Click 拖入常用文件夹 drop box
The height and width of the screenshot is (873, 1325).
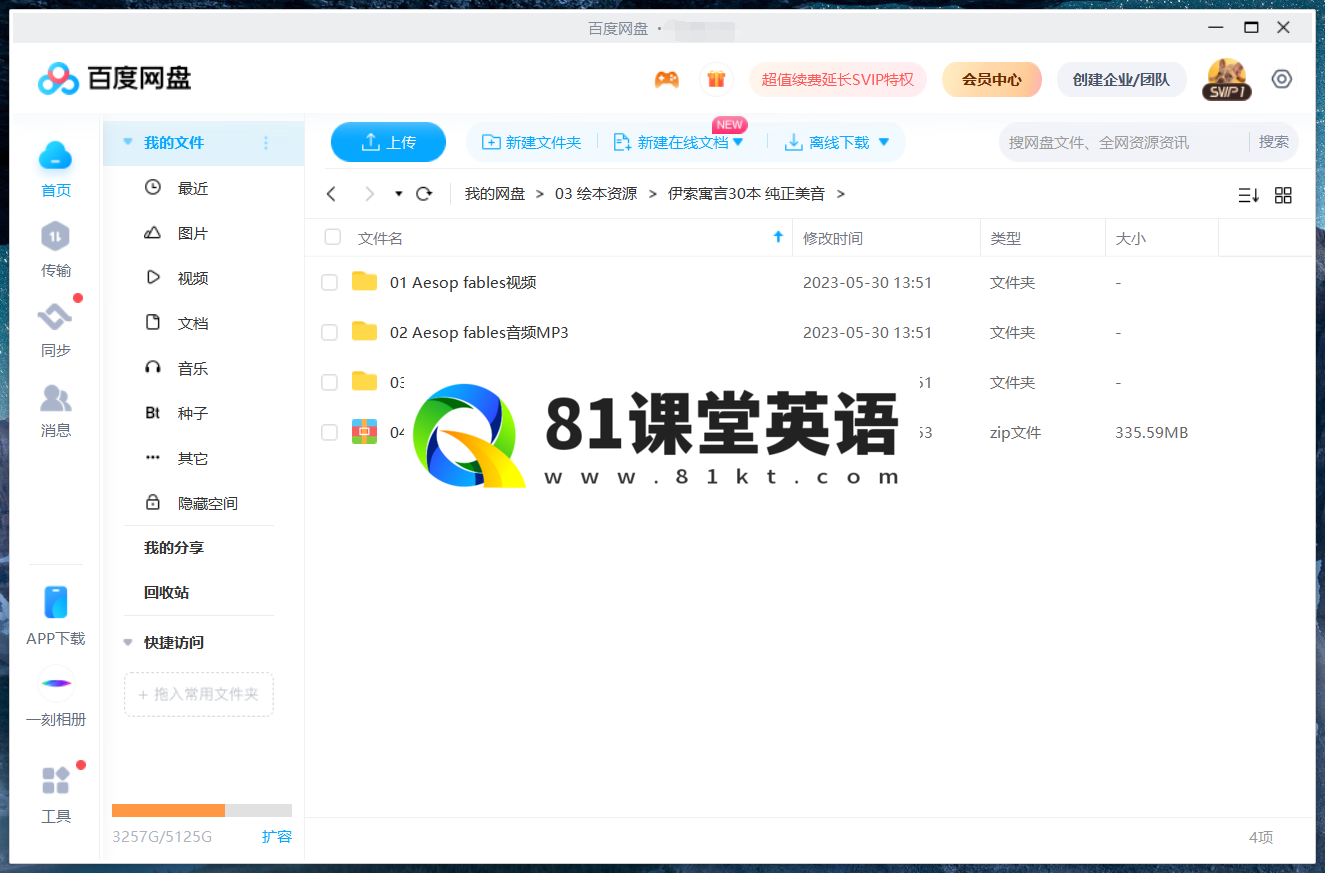(199, 694)
